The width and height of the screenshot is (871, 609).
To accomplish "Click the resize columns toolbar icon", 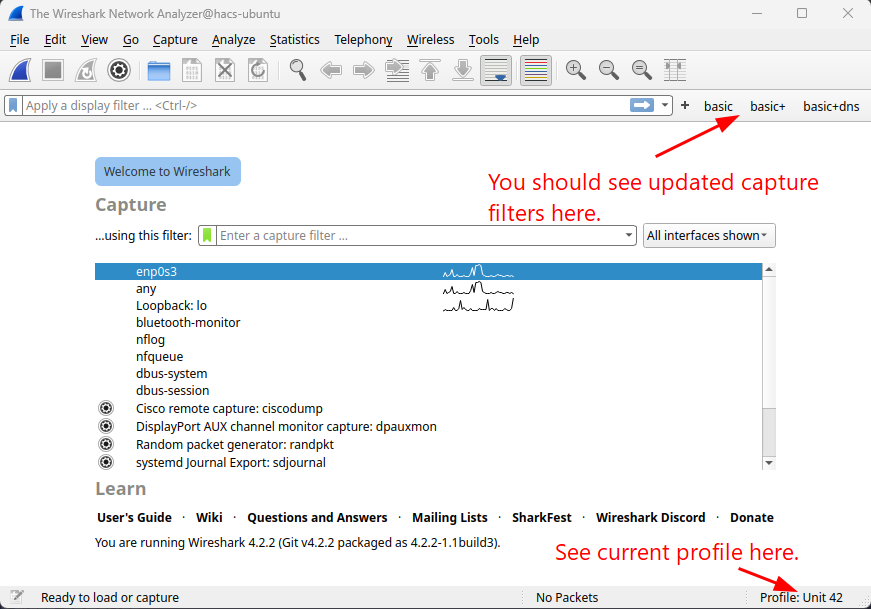I will [675, 70].
